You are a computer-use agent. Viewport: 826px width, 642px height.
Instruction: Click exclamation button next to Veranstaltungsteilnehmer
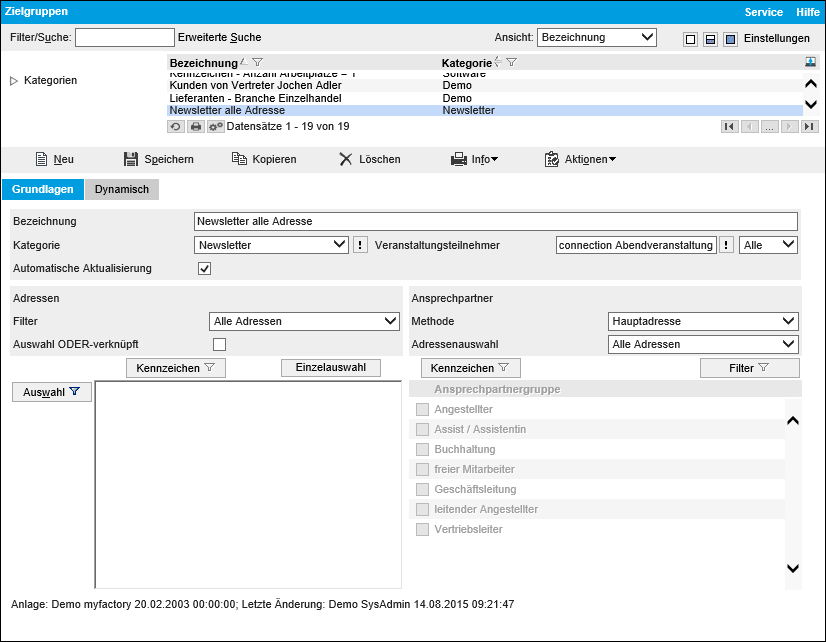click(x=726, y=245)
